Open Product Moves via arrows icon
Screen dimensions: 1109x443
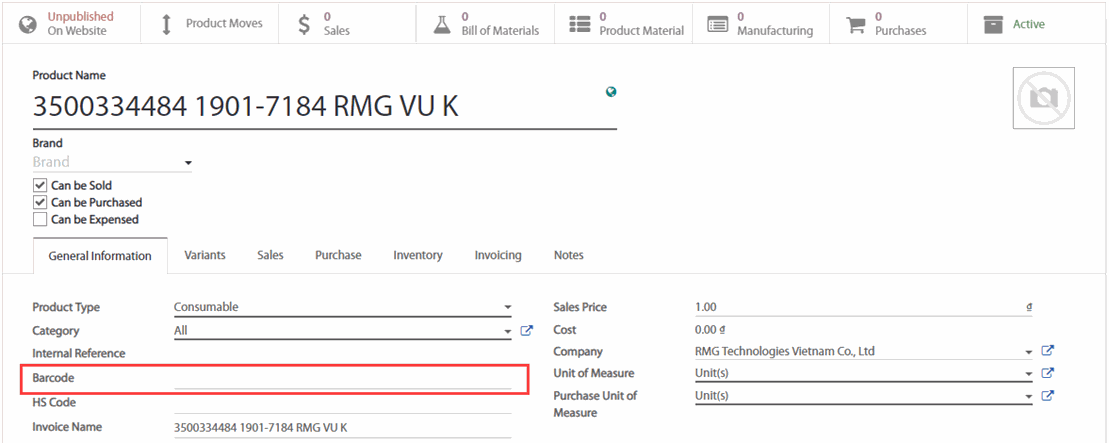167,24
